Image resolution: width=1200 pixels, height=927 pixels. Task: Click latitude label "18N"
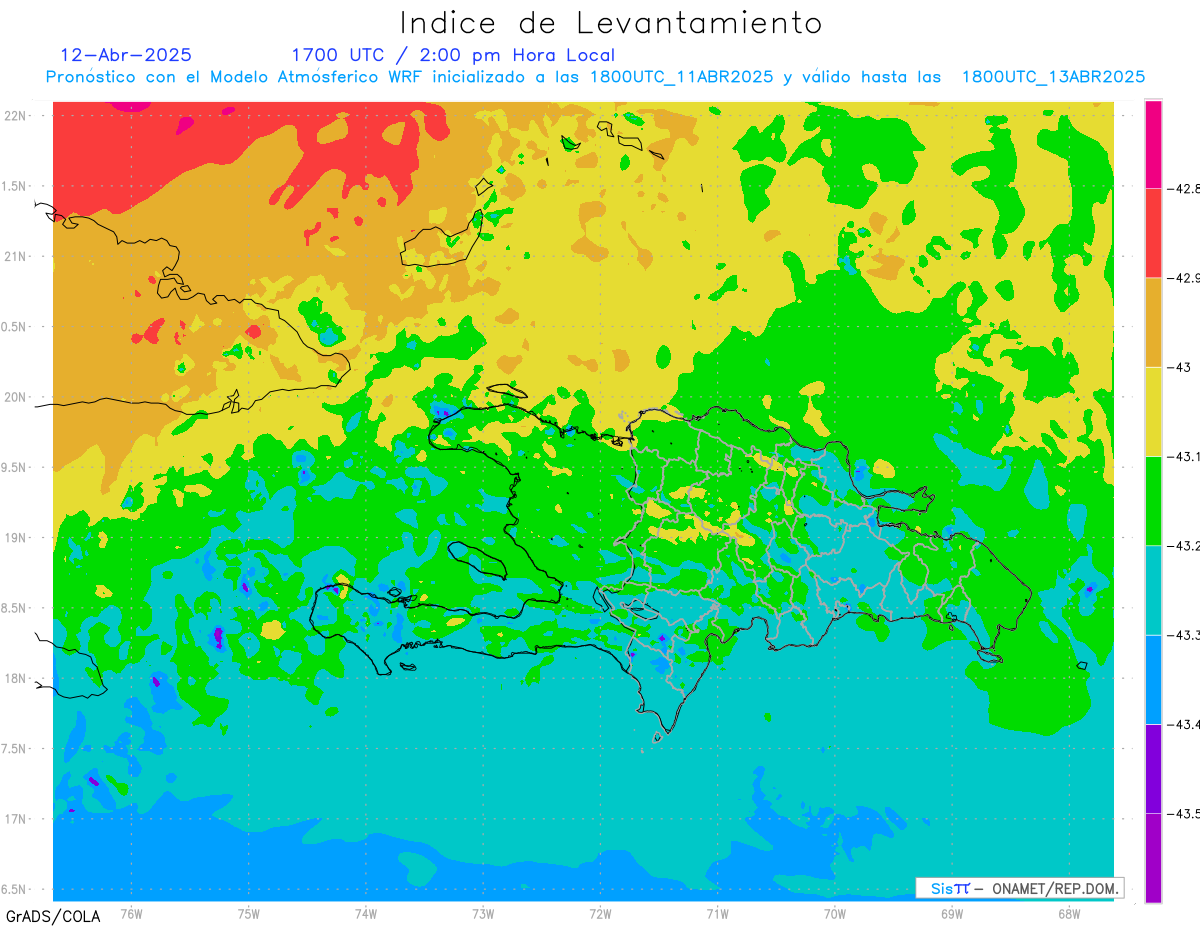pyautogui.click(x=16, y=678)
